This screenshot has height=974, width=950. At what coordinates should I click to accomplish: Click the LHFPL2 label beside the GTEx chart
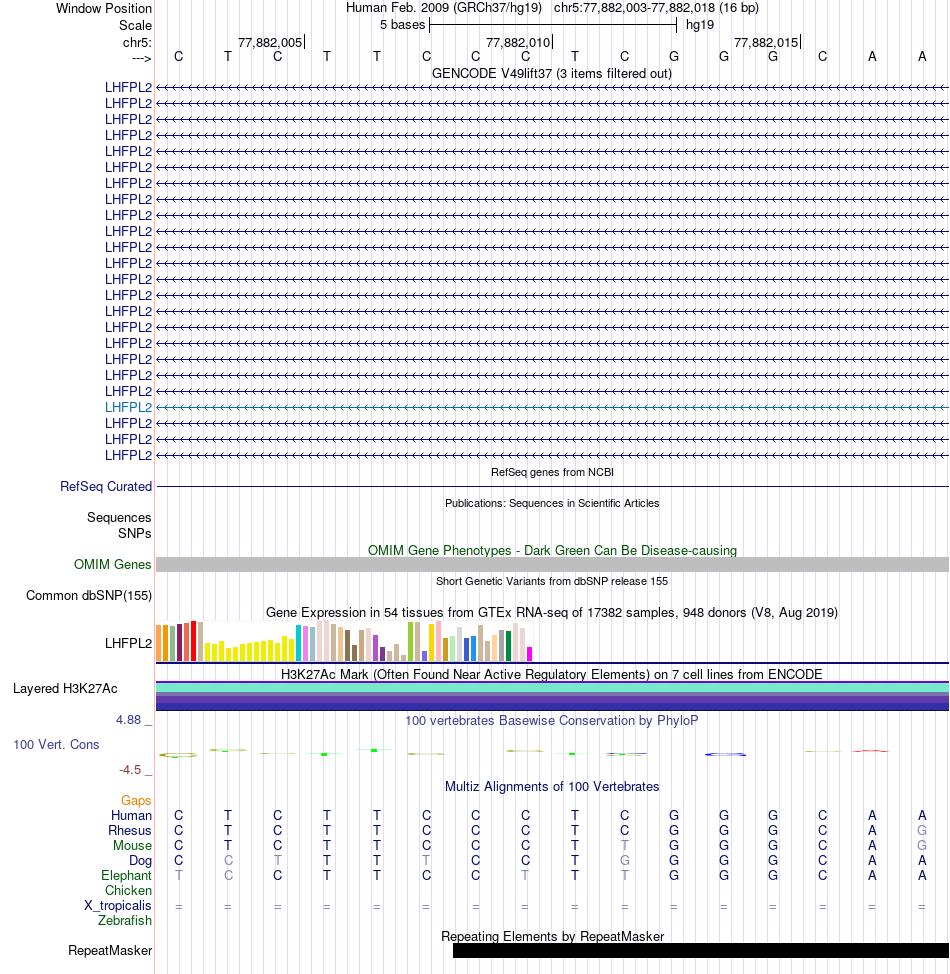pos(129,644)
